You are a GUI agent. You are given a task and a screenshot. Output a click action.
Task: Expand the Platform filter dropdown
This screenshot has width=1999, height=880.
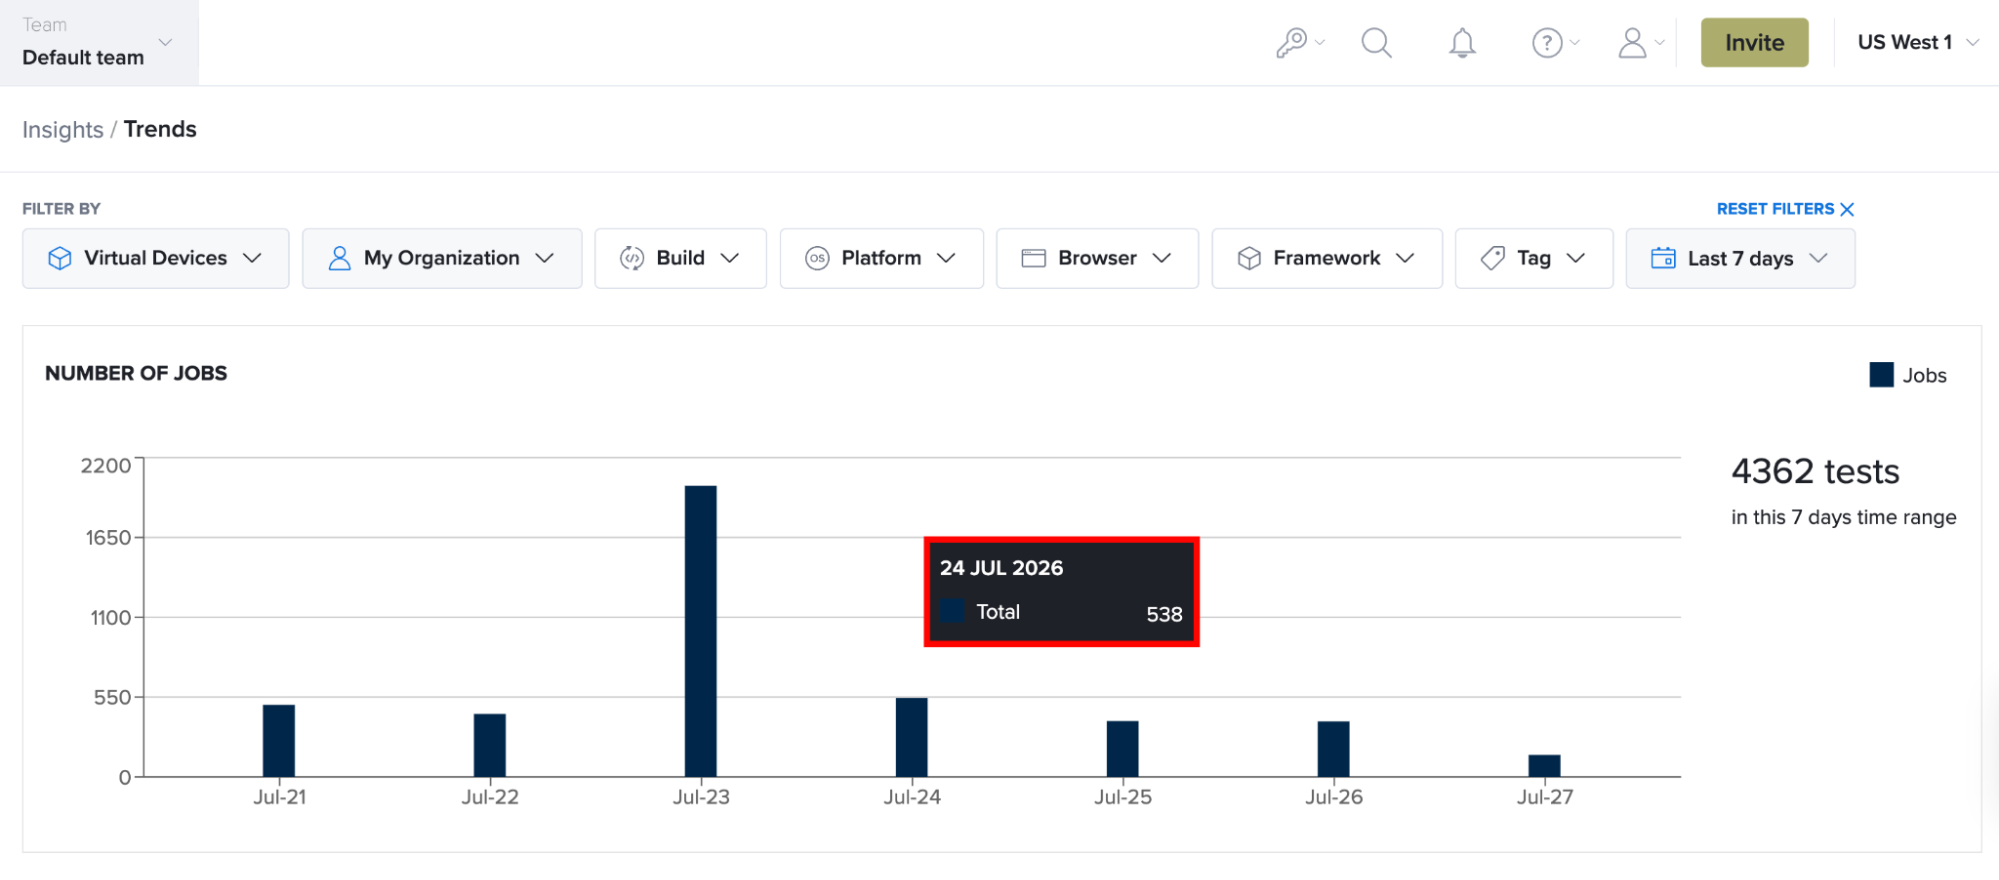(x=882, y=258)
